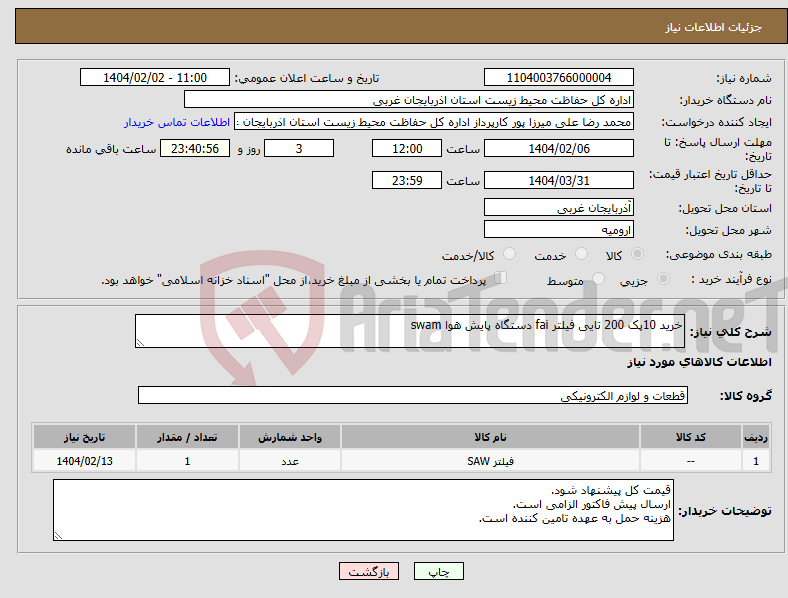This screenshot has width=788, height=598.
Task: Click the resize handle of description textarea
Action: coord(140,343)
